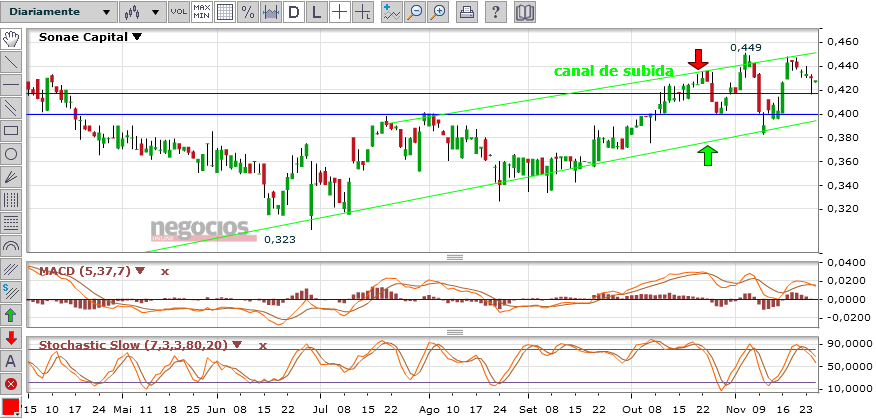876x419 pixels.
Task: Select the diagonal trend line tool
Action: pyautogui.click(x=11, y=61)
